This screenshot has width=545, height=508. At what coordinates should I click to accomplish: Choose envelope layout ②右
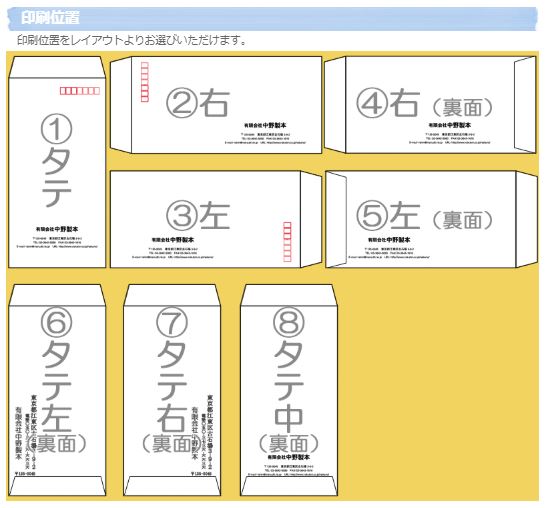click(216, 105)
